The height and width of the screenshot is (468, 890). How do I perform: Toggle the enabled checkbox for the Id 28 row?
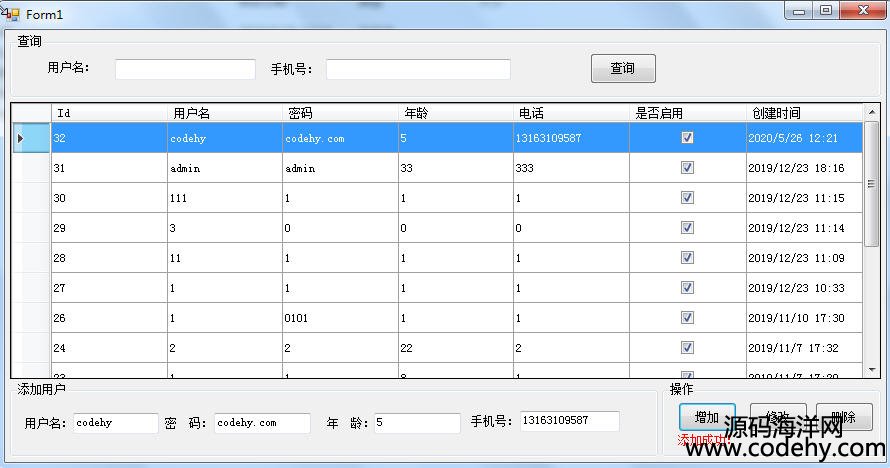click(x=687, y=258)
